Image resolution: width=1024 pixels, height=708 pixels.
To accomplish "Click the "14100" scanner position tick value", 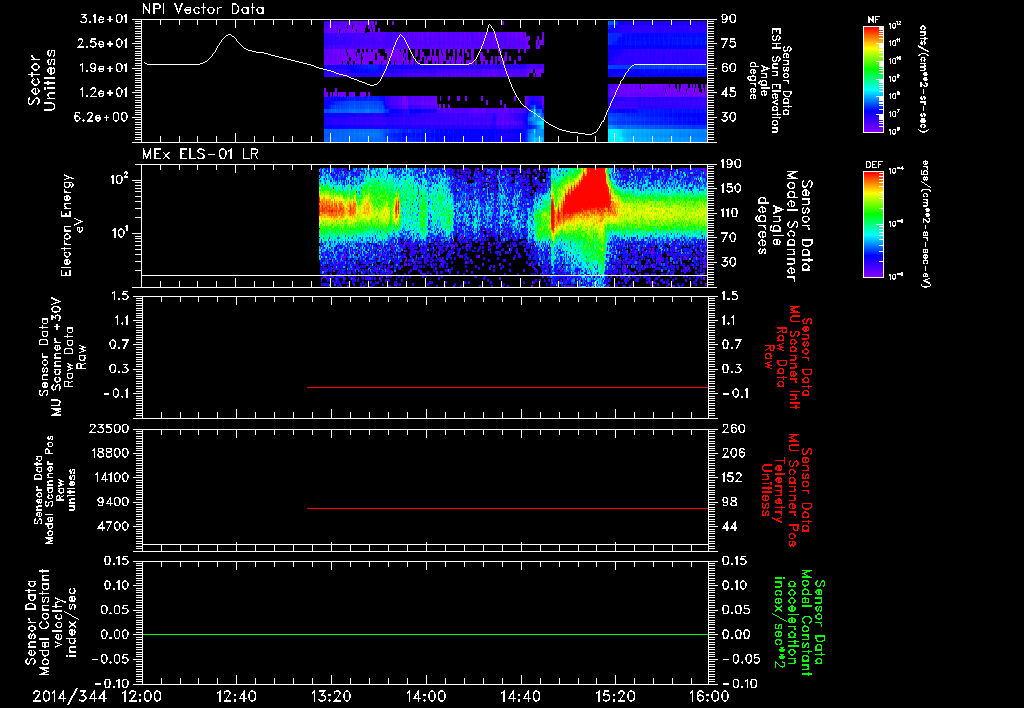I will point(110,477).
